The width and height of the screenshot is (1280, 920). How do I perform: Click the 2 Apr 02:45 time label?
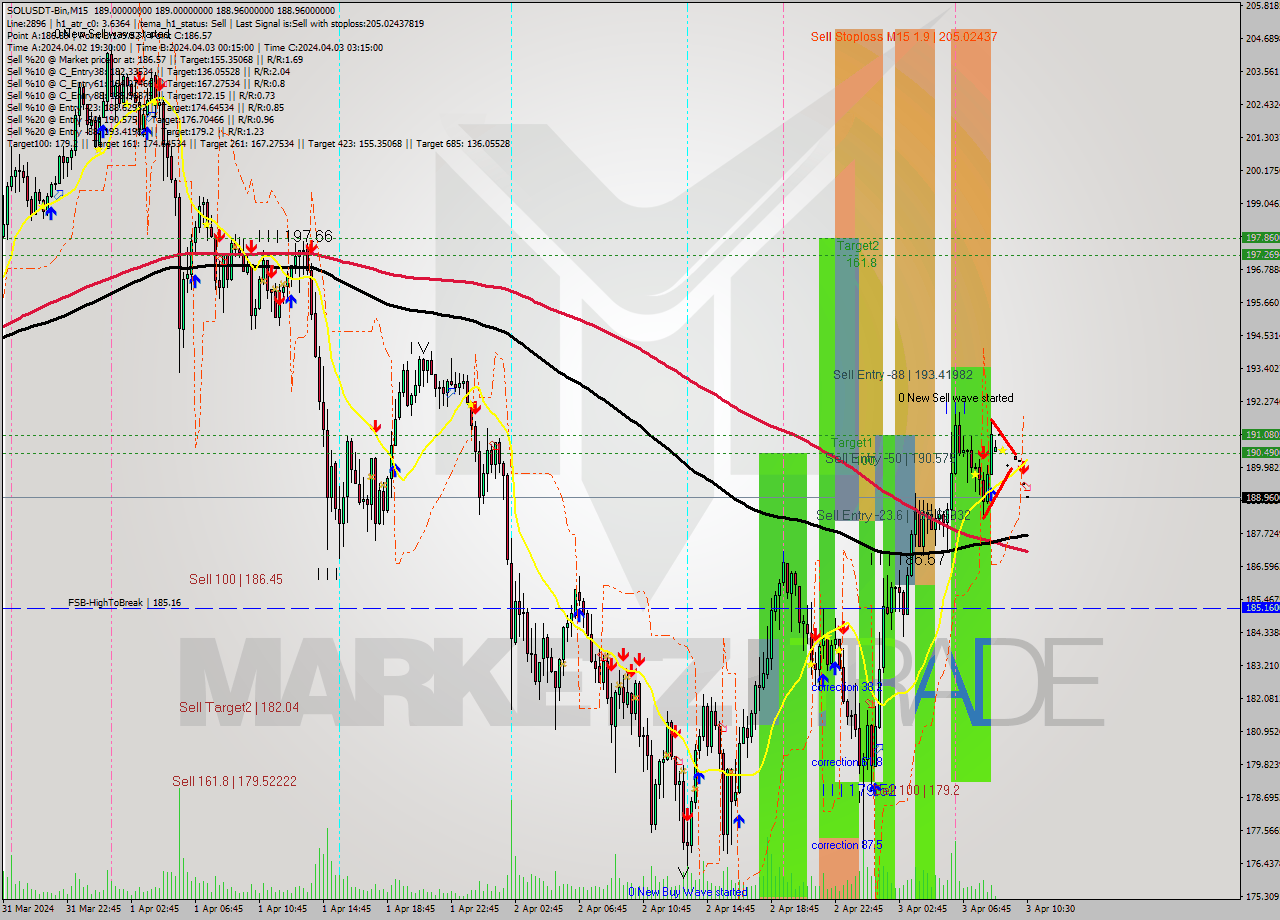coord(540,909)
